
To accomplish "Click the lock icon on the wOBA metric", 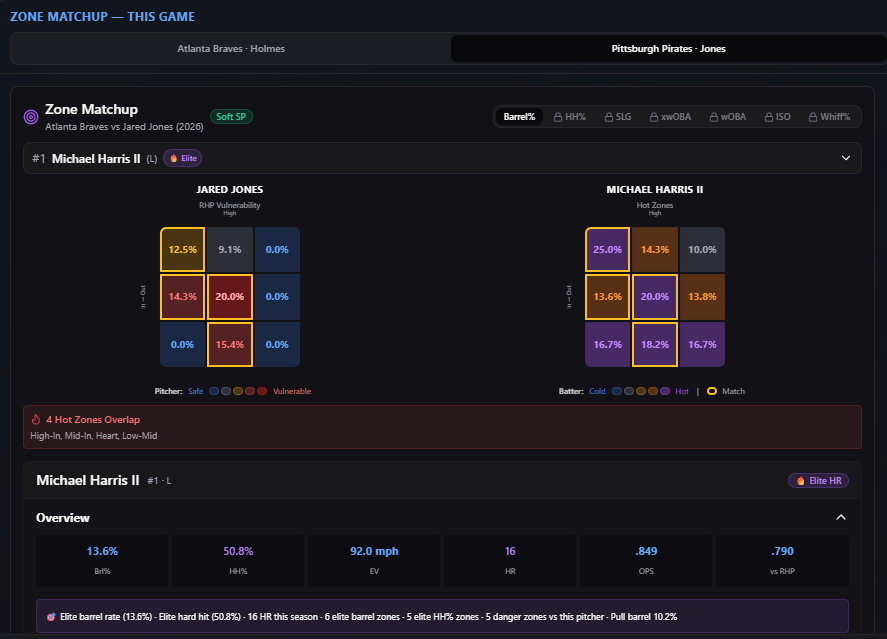I will point(714,117).
